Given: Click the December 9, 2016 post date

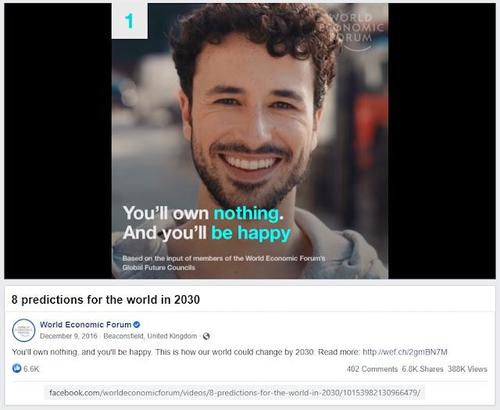Looking at the screenshot, I should (68, 336).
